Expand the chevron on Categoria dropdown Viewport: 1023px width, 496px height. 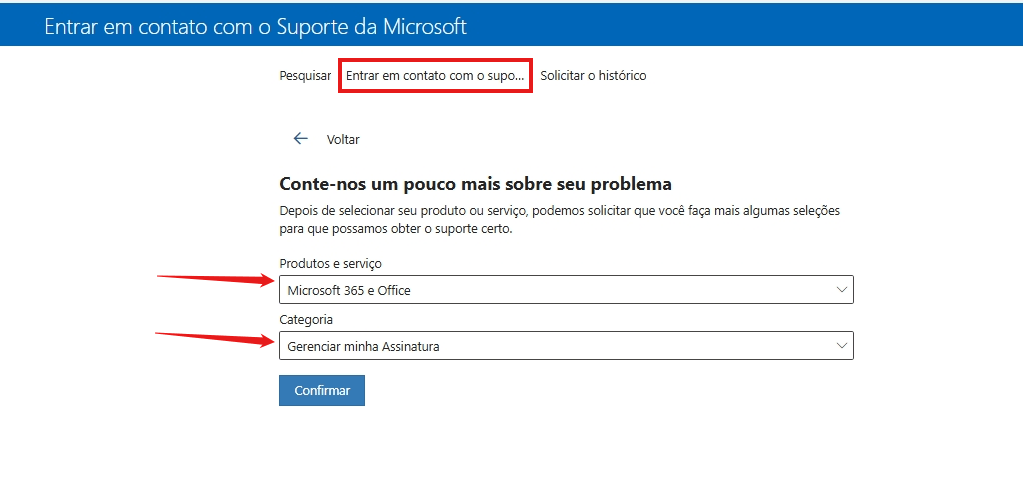(842, 346)
